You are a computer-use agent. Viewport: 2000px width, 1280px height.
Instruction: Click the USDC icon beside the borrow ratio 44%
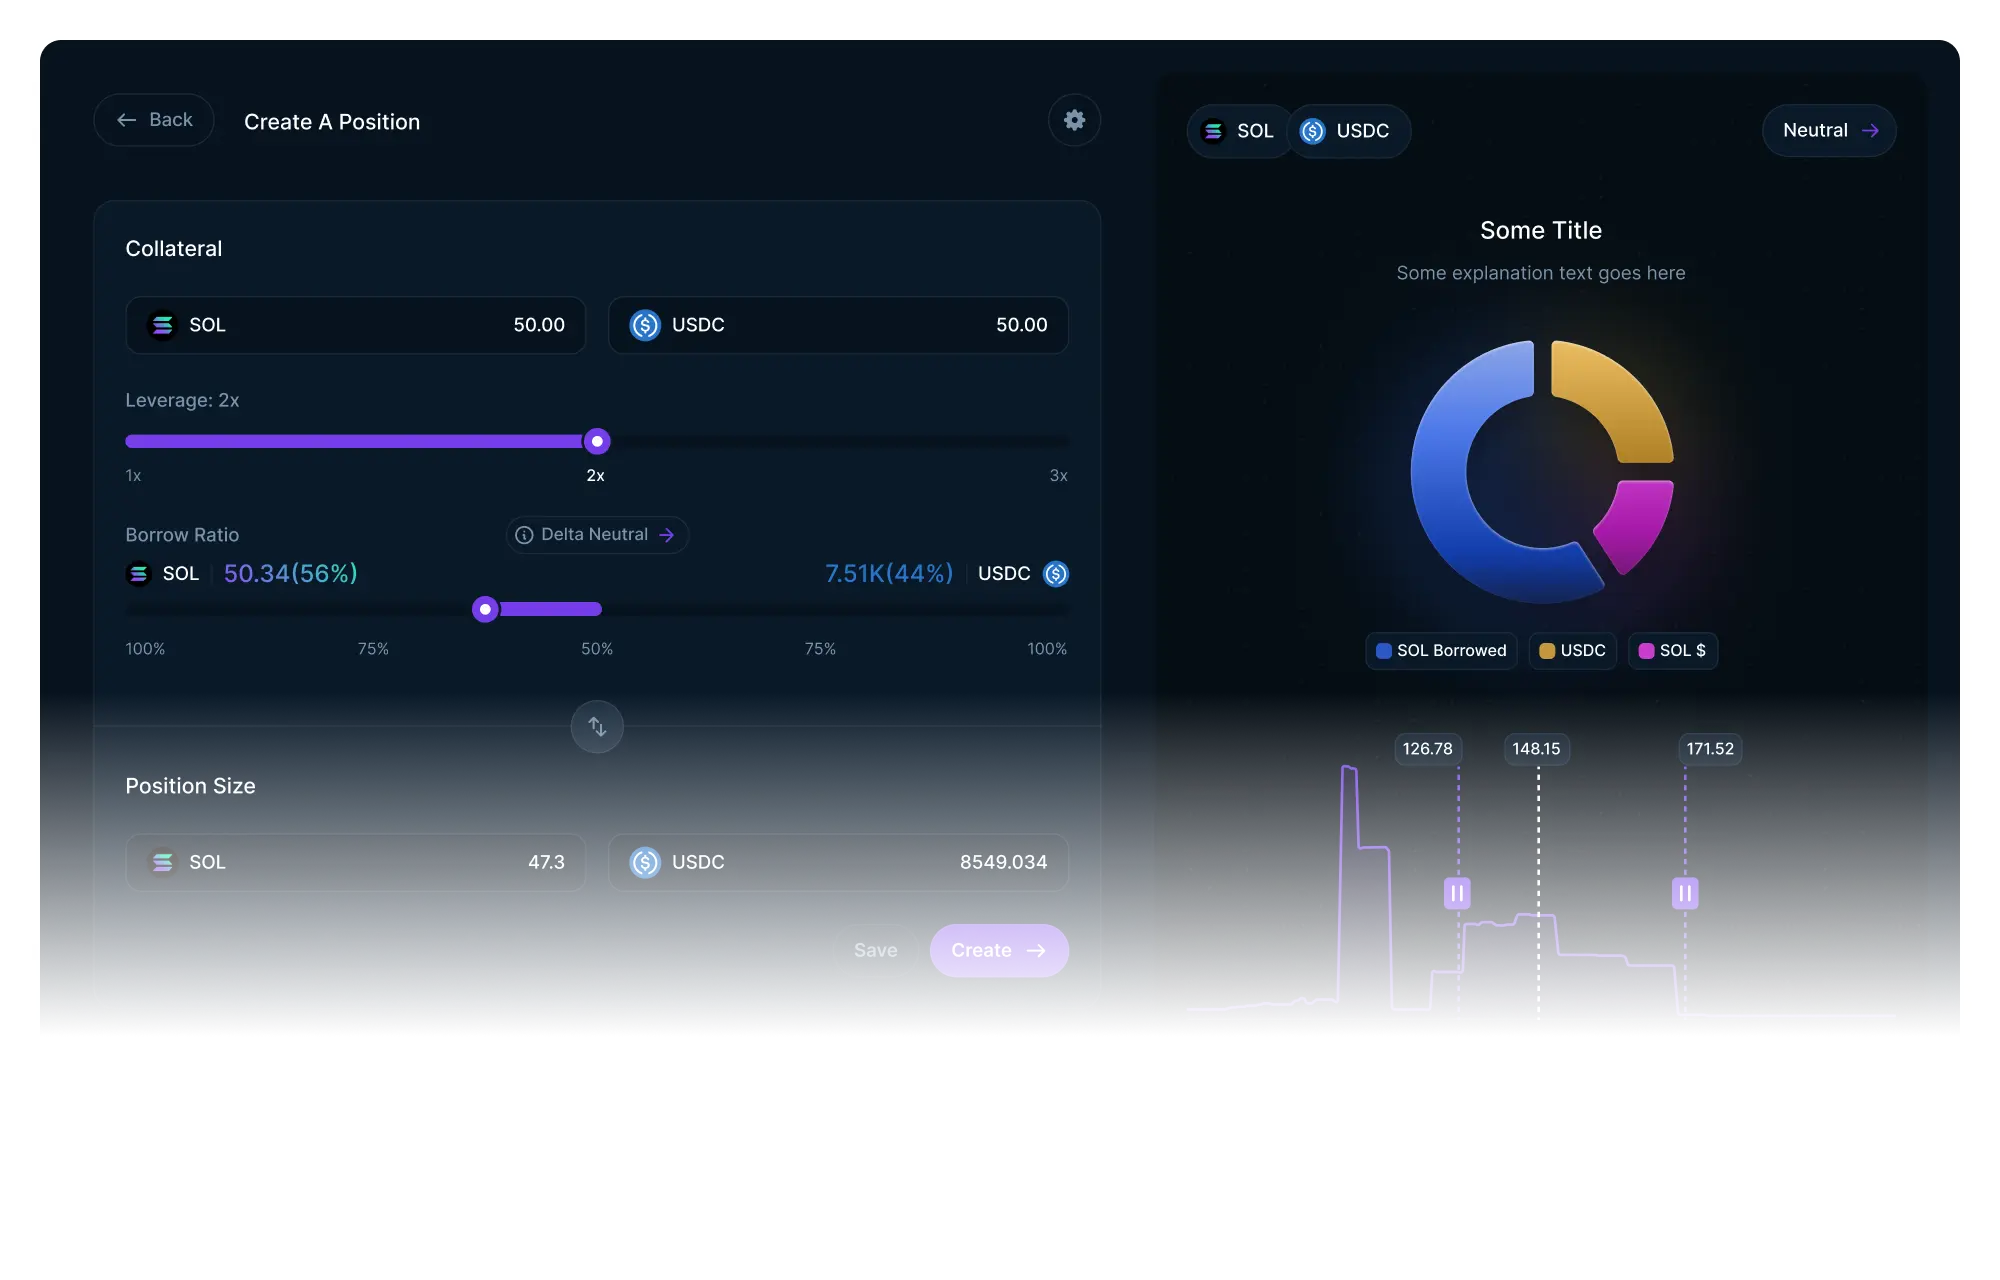tap(1056, 573)
